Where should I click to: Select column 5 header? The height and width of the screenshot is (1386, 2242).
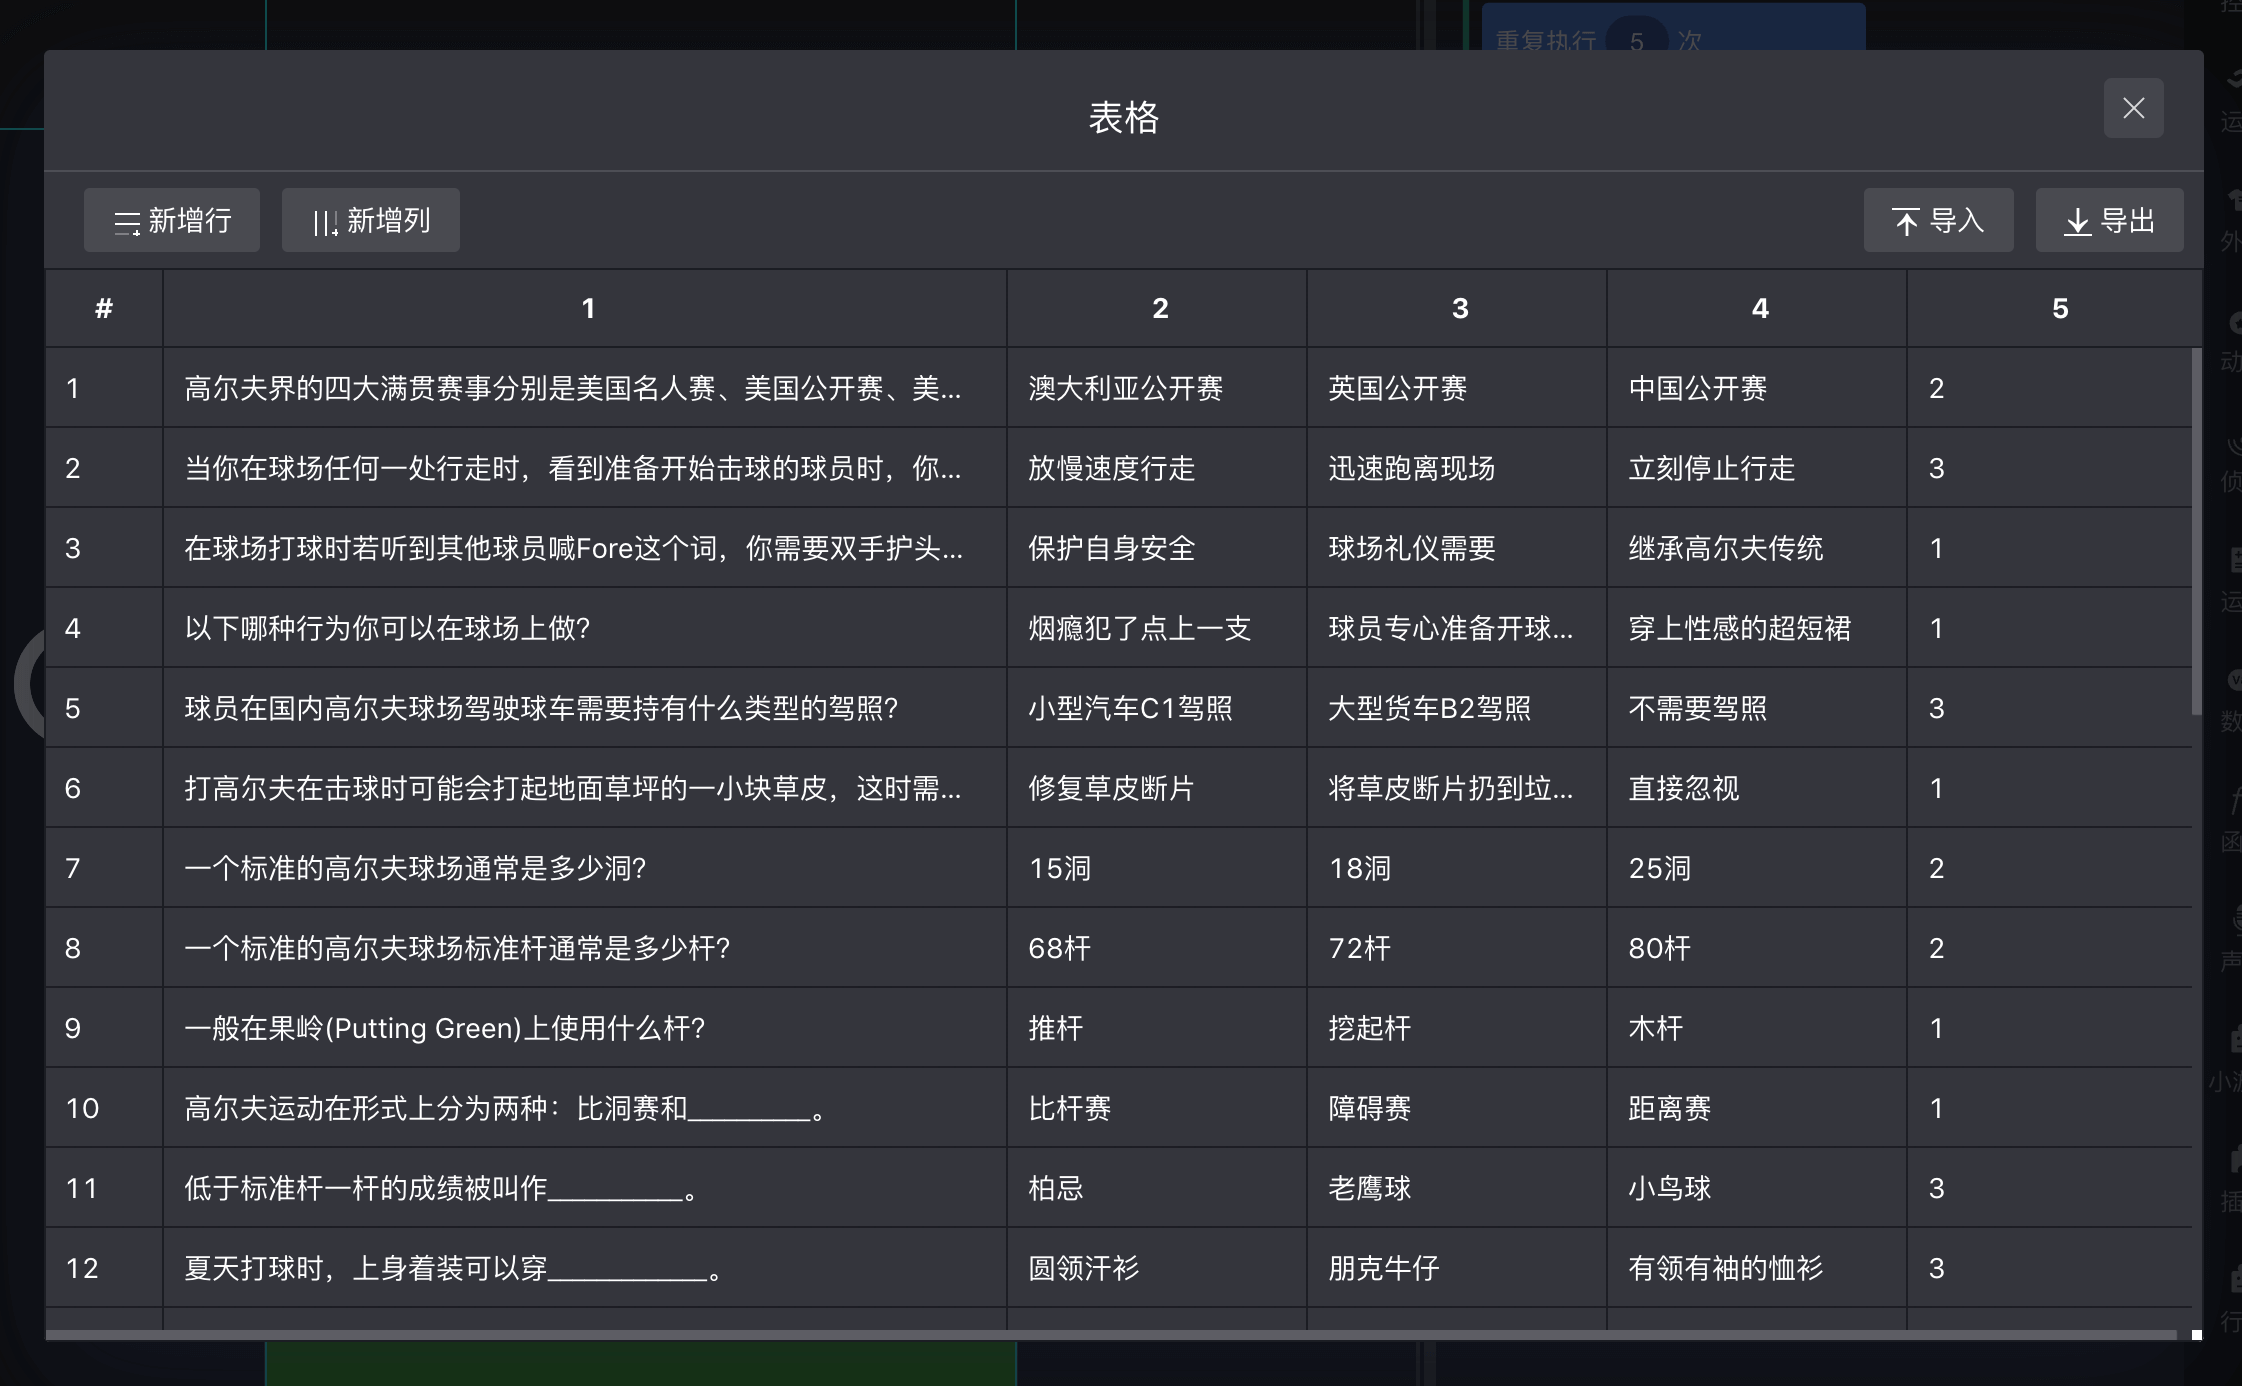pos(2059,308)
